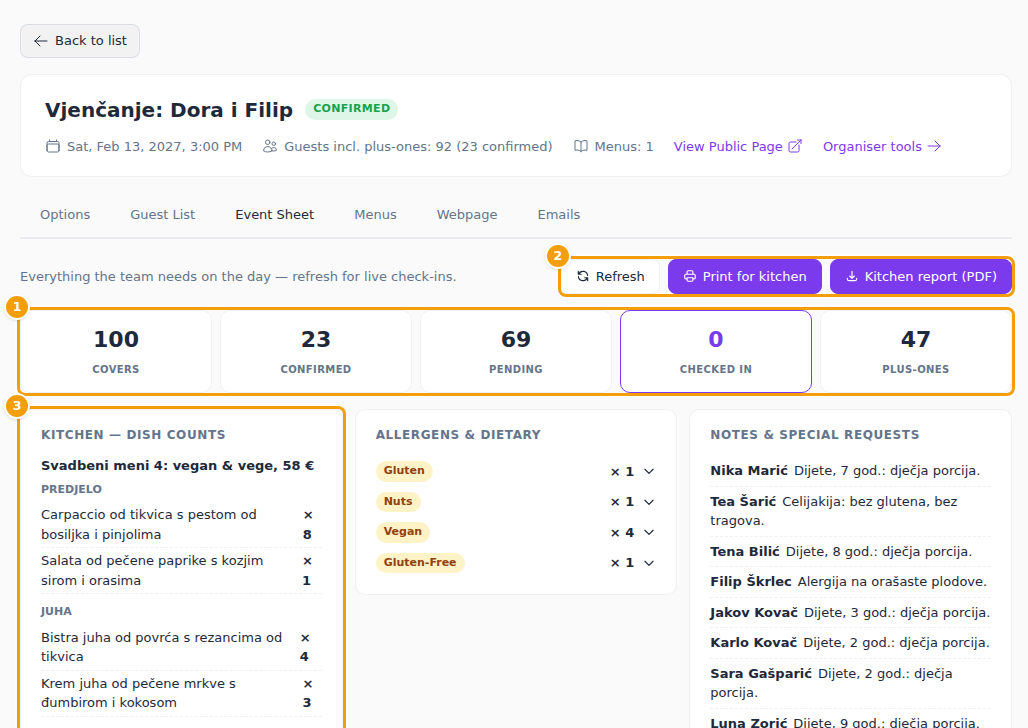Switch to the Emails tab
1028x728 pixels.
tap(559, 214)
